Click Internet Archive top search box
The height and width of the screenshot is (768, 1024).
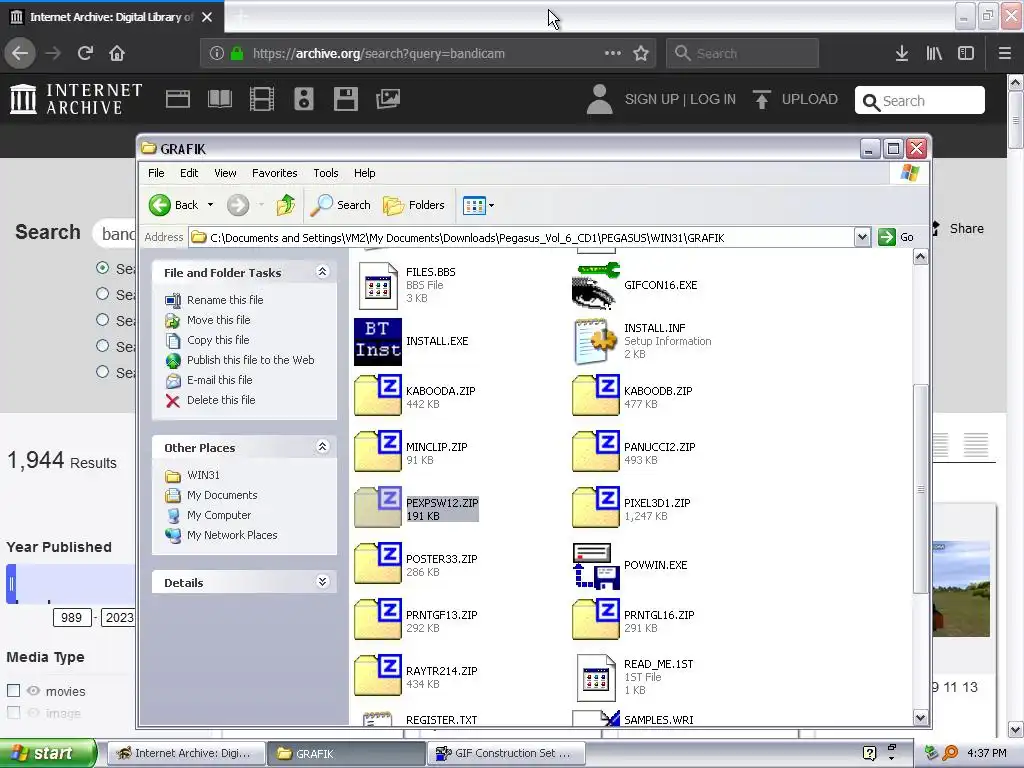click(x=920, y=101)
